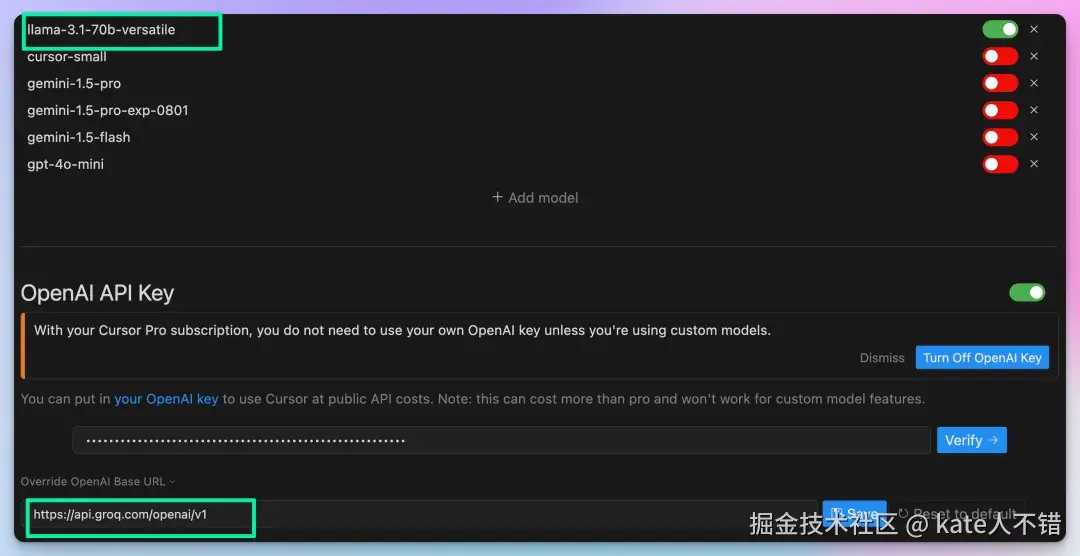Select the llama-3.1-70b-versatile model name
Screen dimensions: 1080x556
pyautogui.click(x=101, y=30)
